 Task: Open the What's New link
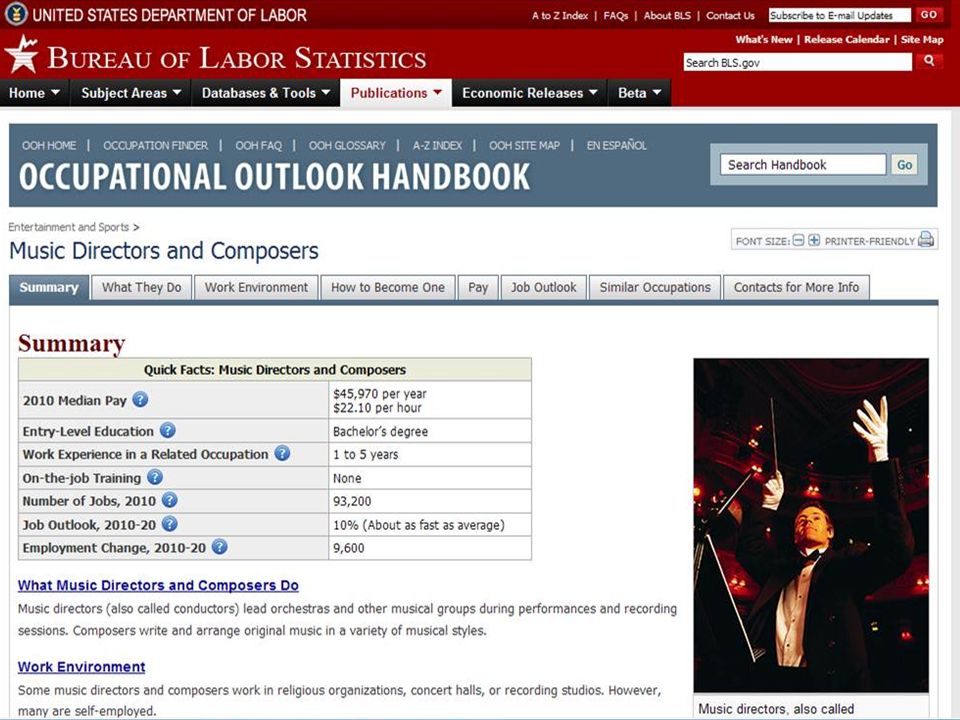tap(763, 39)
